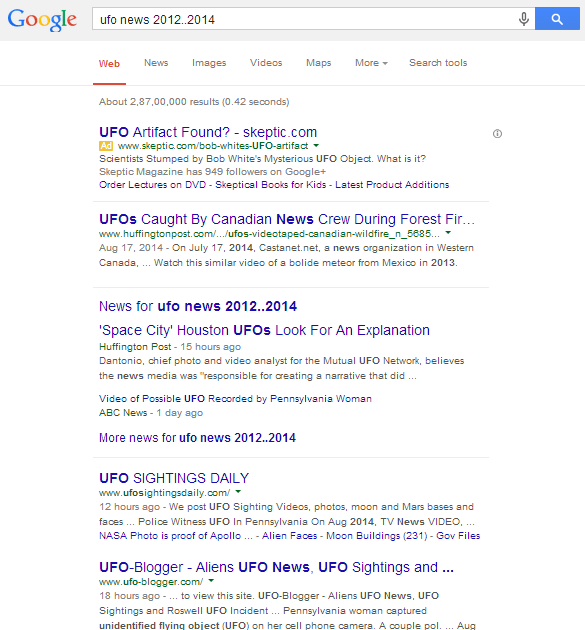Activate voice search microphone icon
The height and width of the screenshot is (630, 585).
524,19
